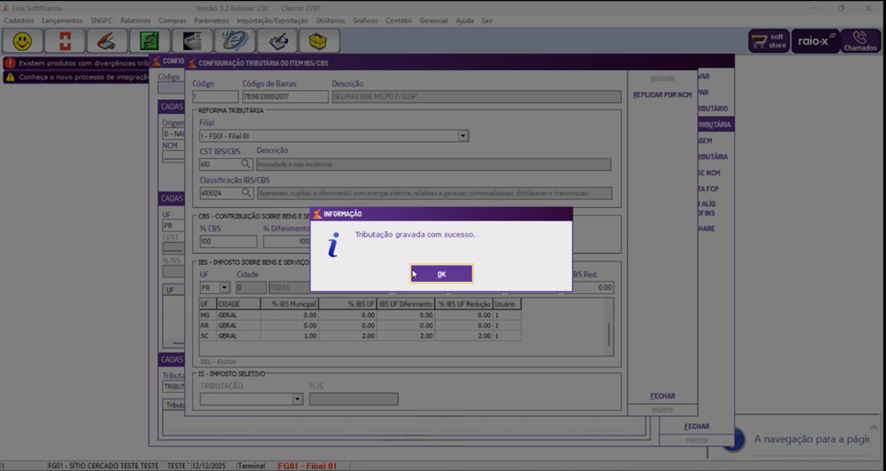Open the Gráficos menu

365,20
